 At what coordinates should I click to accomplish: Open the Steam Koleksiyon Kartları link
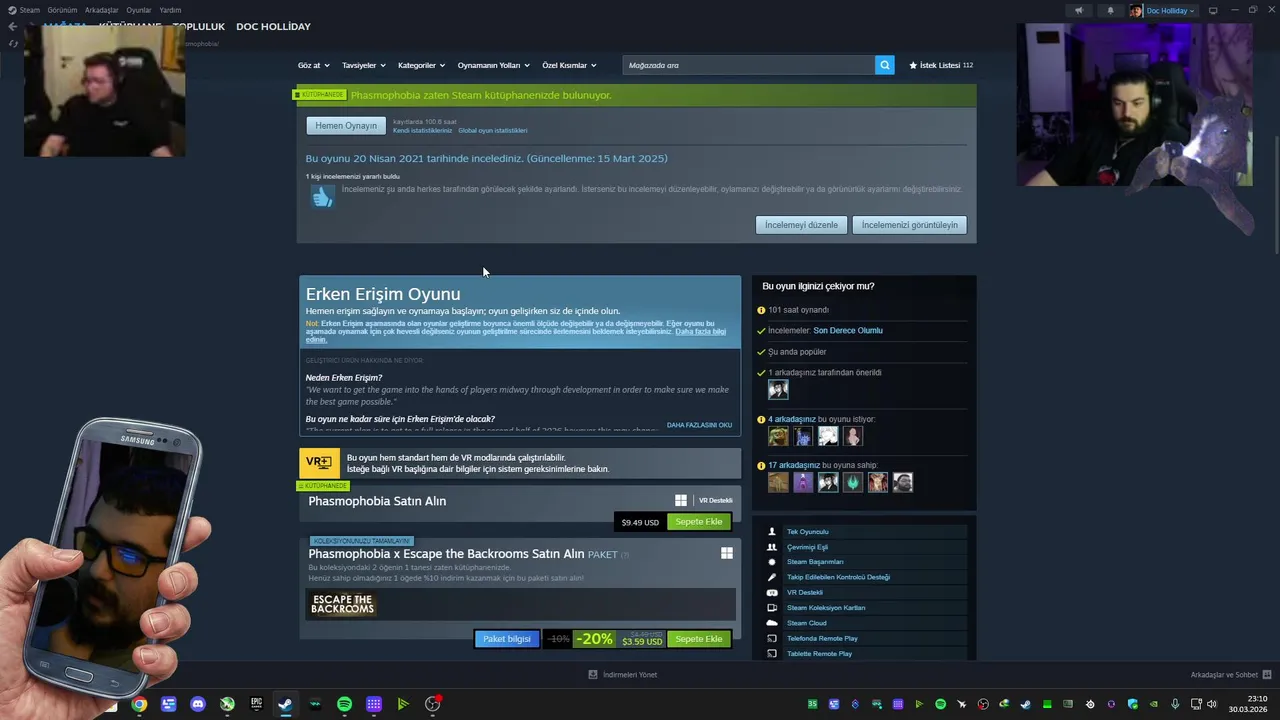pos(826,608)
